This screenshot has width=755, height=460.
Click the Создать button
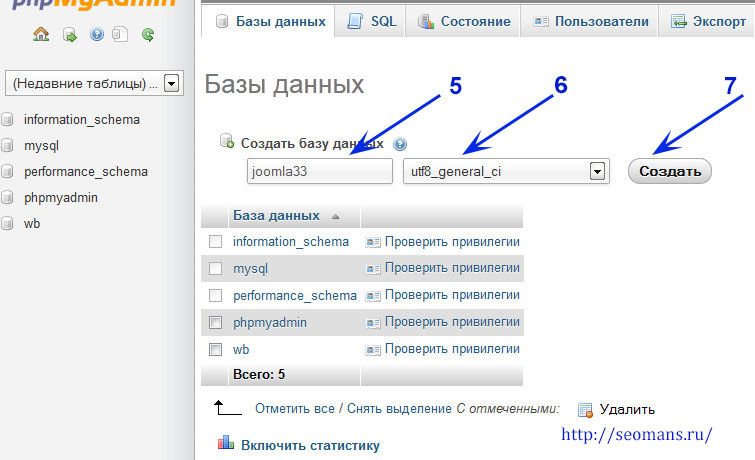click(x=670, y=171)
